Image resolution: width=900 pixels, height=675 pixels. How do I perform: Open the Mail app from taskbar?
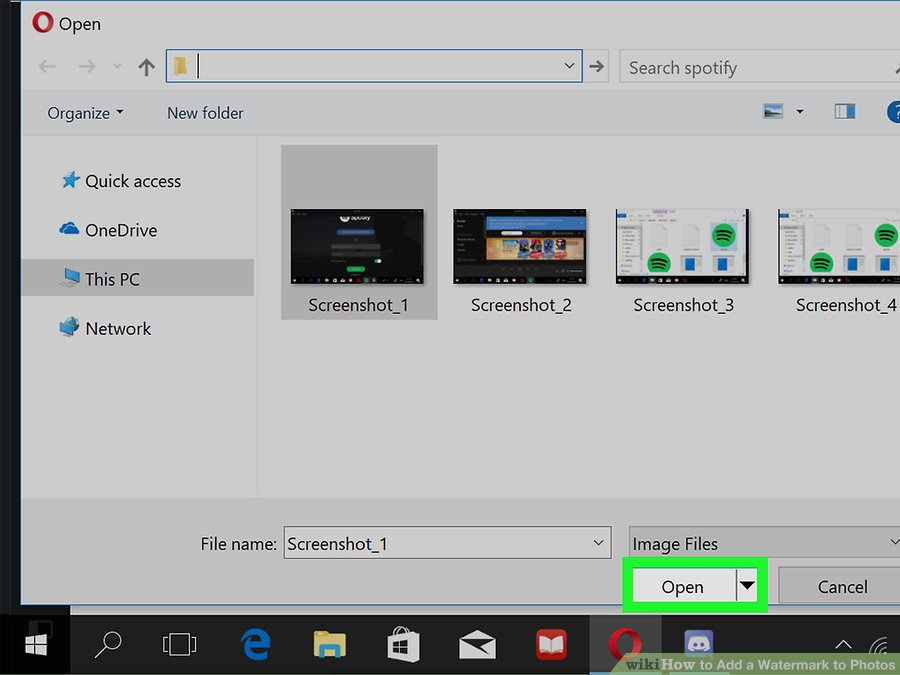coord(478,645)
